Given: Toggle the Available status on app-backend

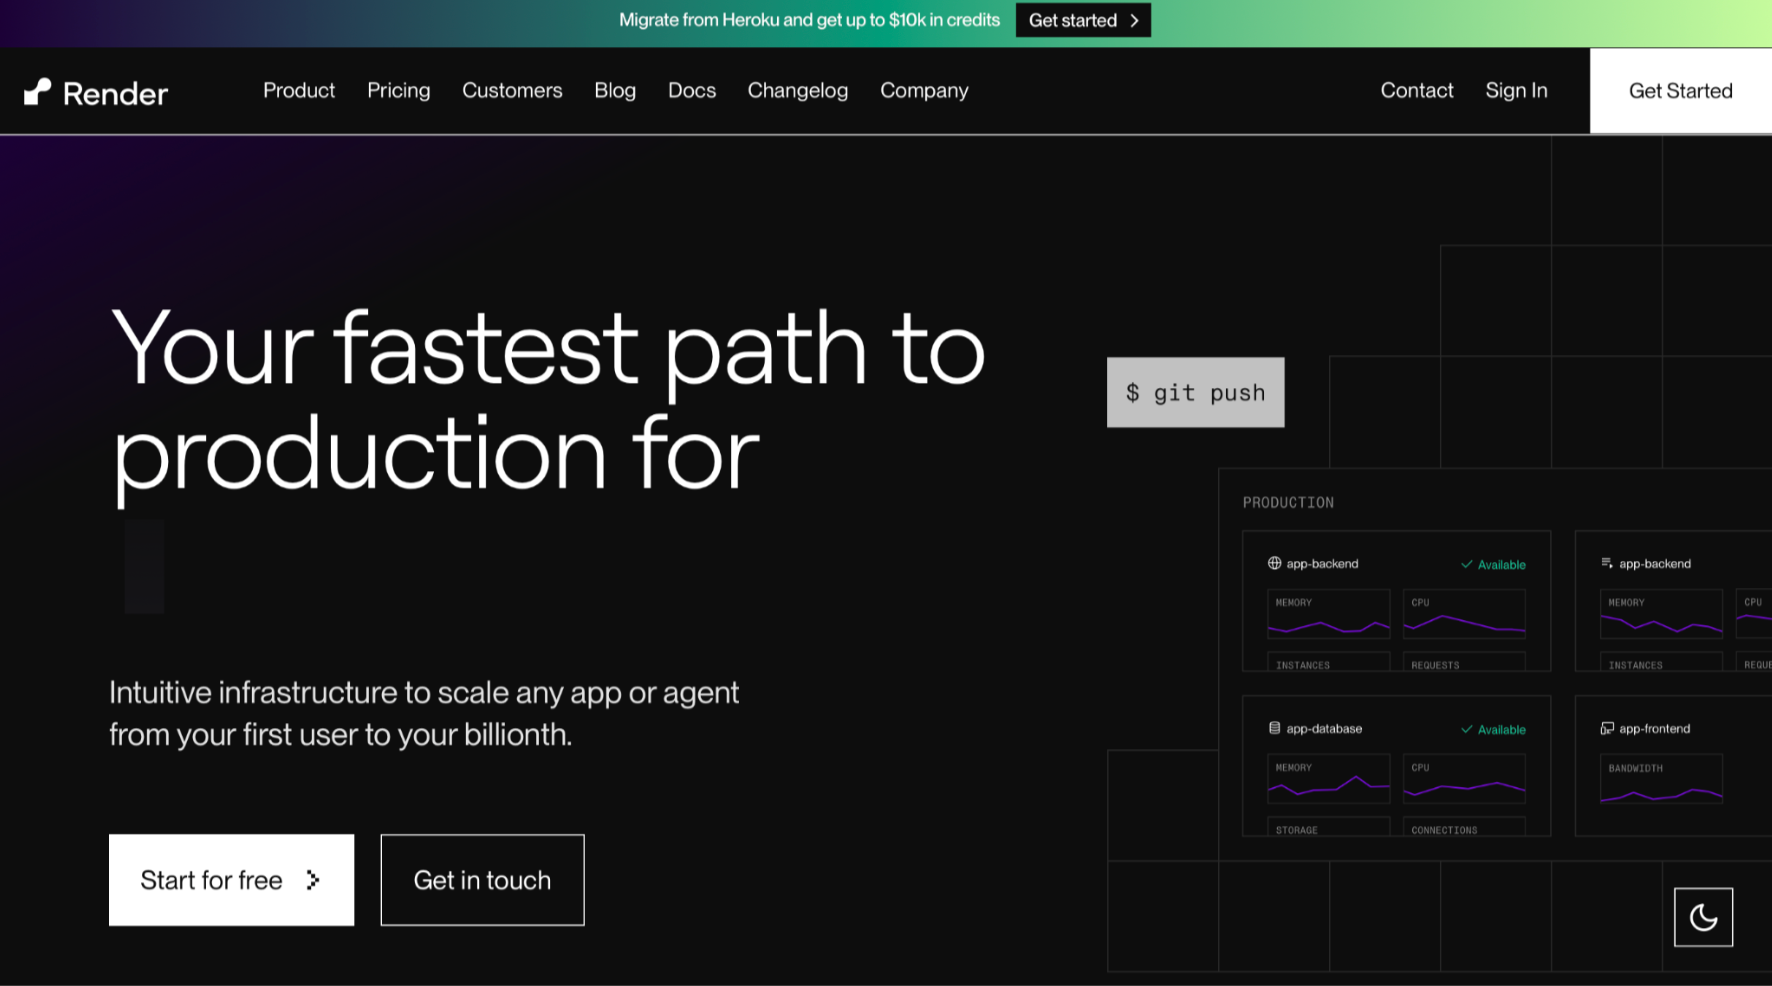Looking at the screenshot, I should [x=1493, y=563].
